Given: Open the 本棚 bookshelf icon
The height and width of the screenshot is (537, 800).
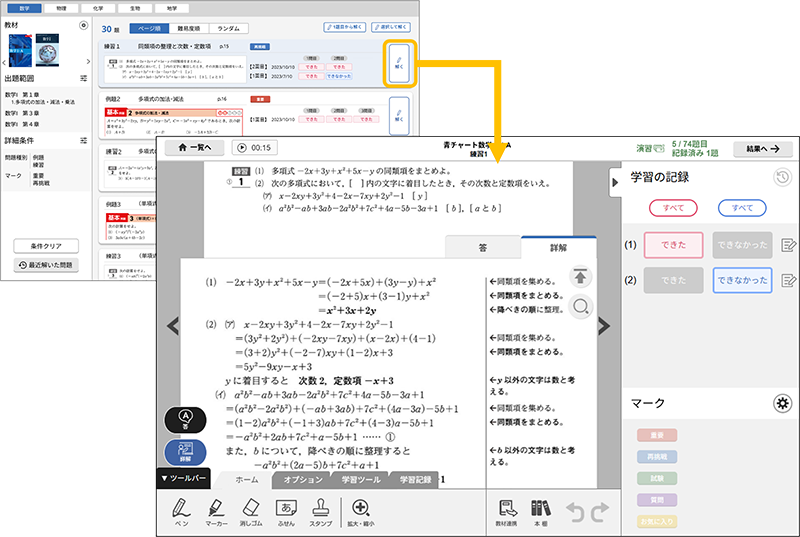Looking at the screenshot, I should pos(541,511).
